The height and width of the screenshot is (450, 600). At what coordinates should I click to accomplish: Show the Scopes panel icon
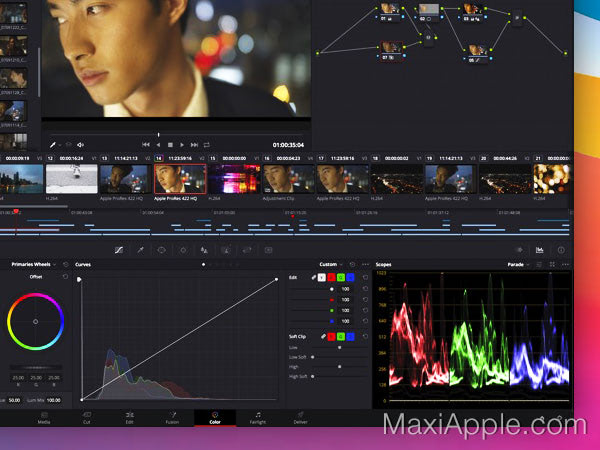[x=540, y=250]
